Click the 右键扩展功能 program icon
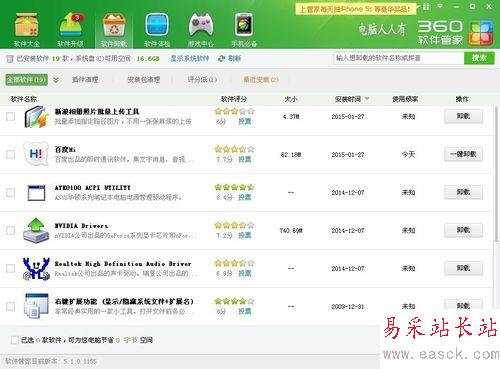This screenshot has height=369, width=500. 36,306
